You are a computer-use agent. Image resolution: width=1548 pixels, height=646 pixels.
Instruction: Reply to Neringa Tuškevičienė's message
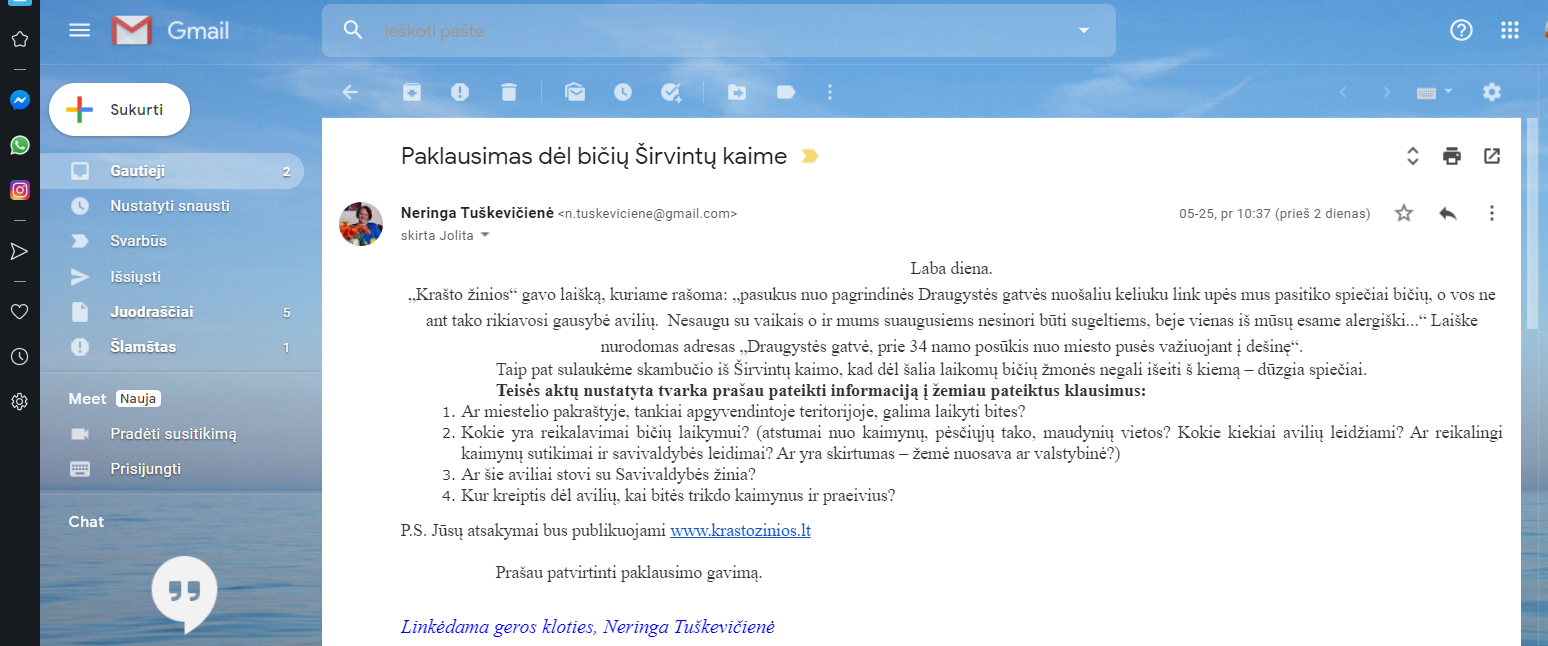coord(1447,213)
